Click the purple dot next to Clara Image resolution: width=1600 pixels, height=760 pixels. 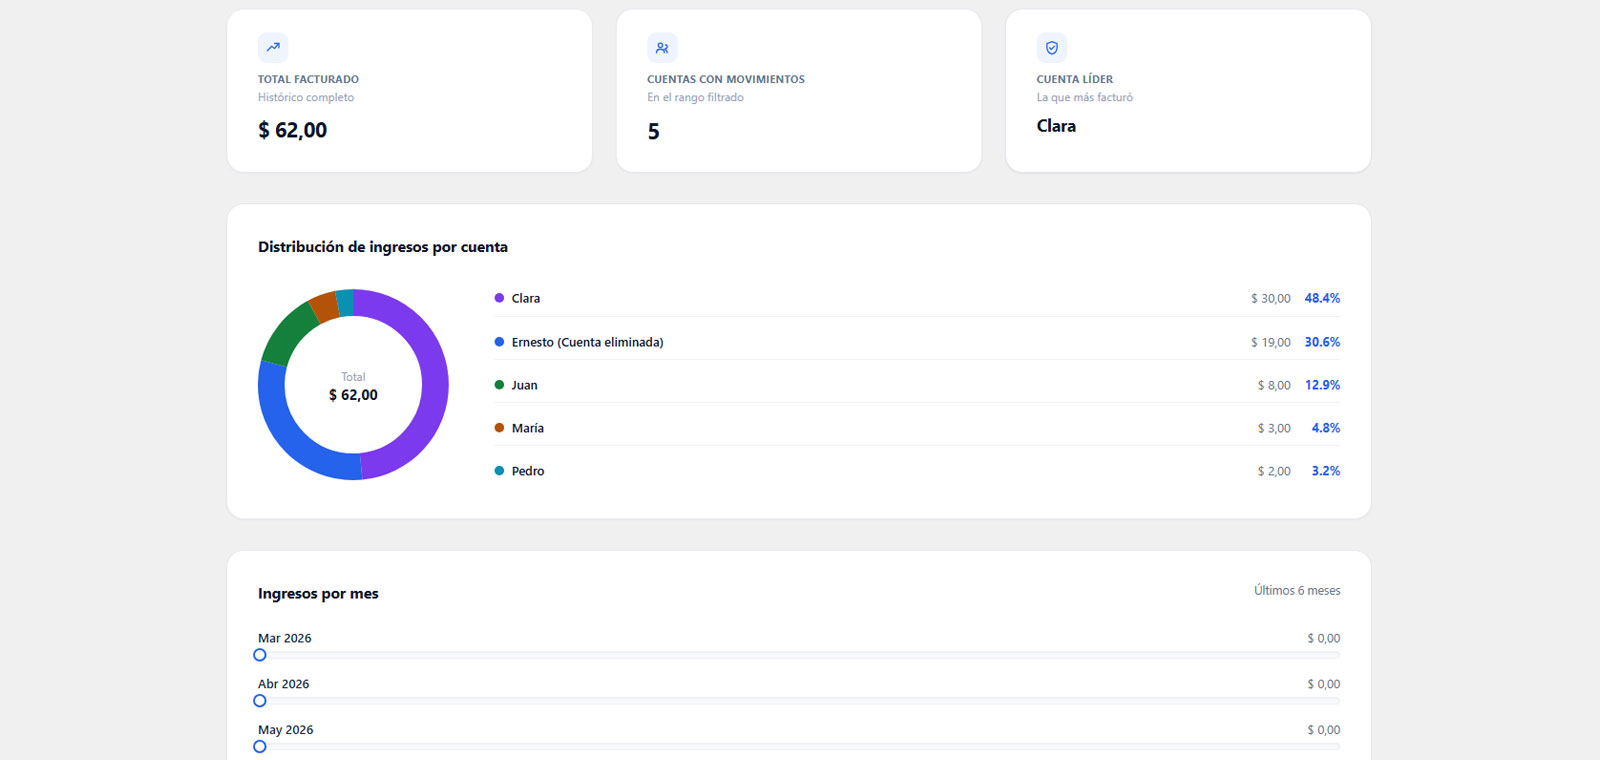pos(499,298)
